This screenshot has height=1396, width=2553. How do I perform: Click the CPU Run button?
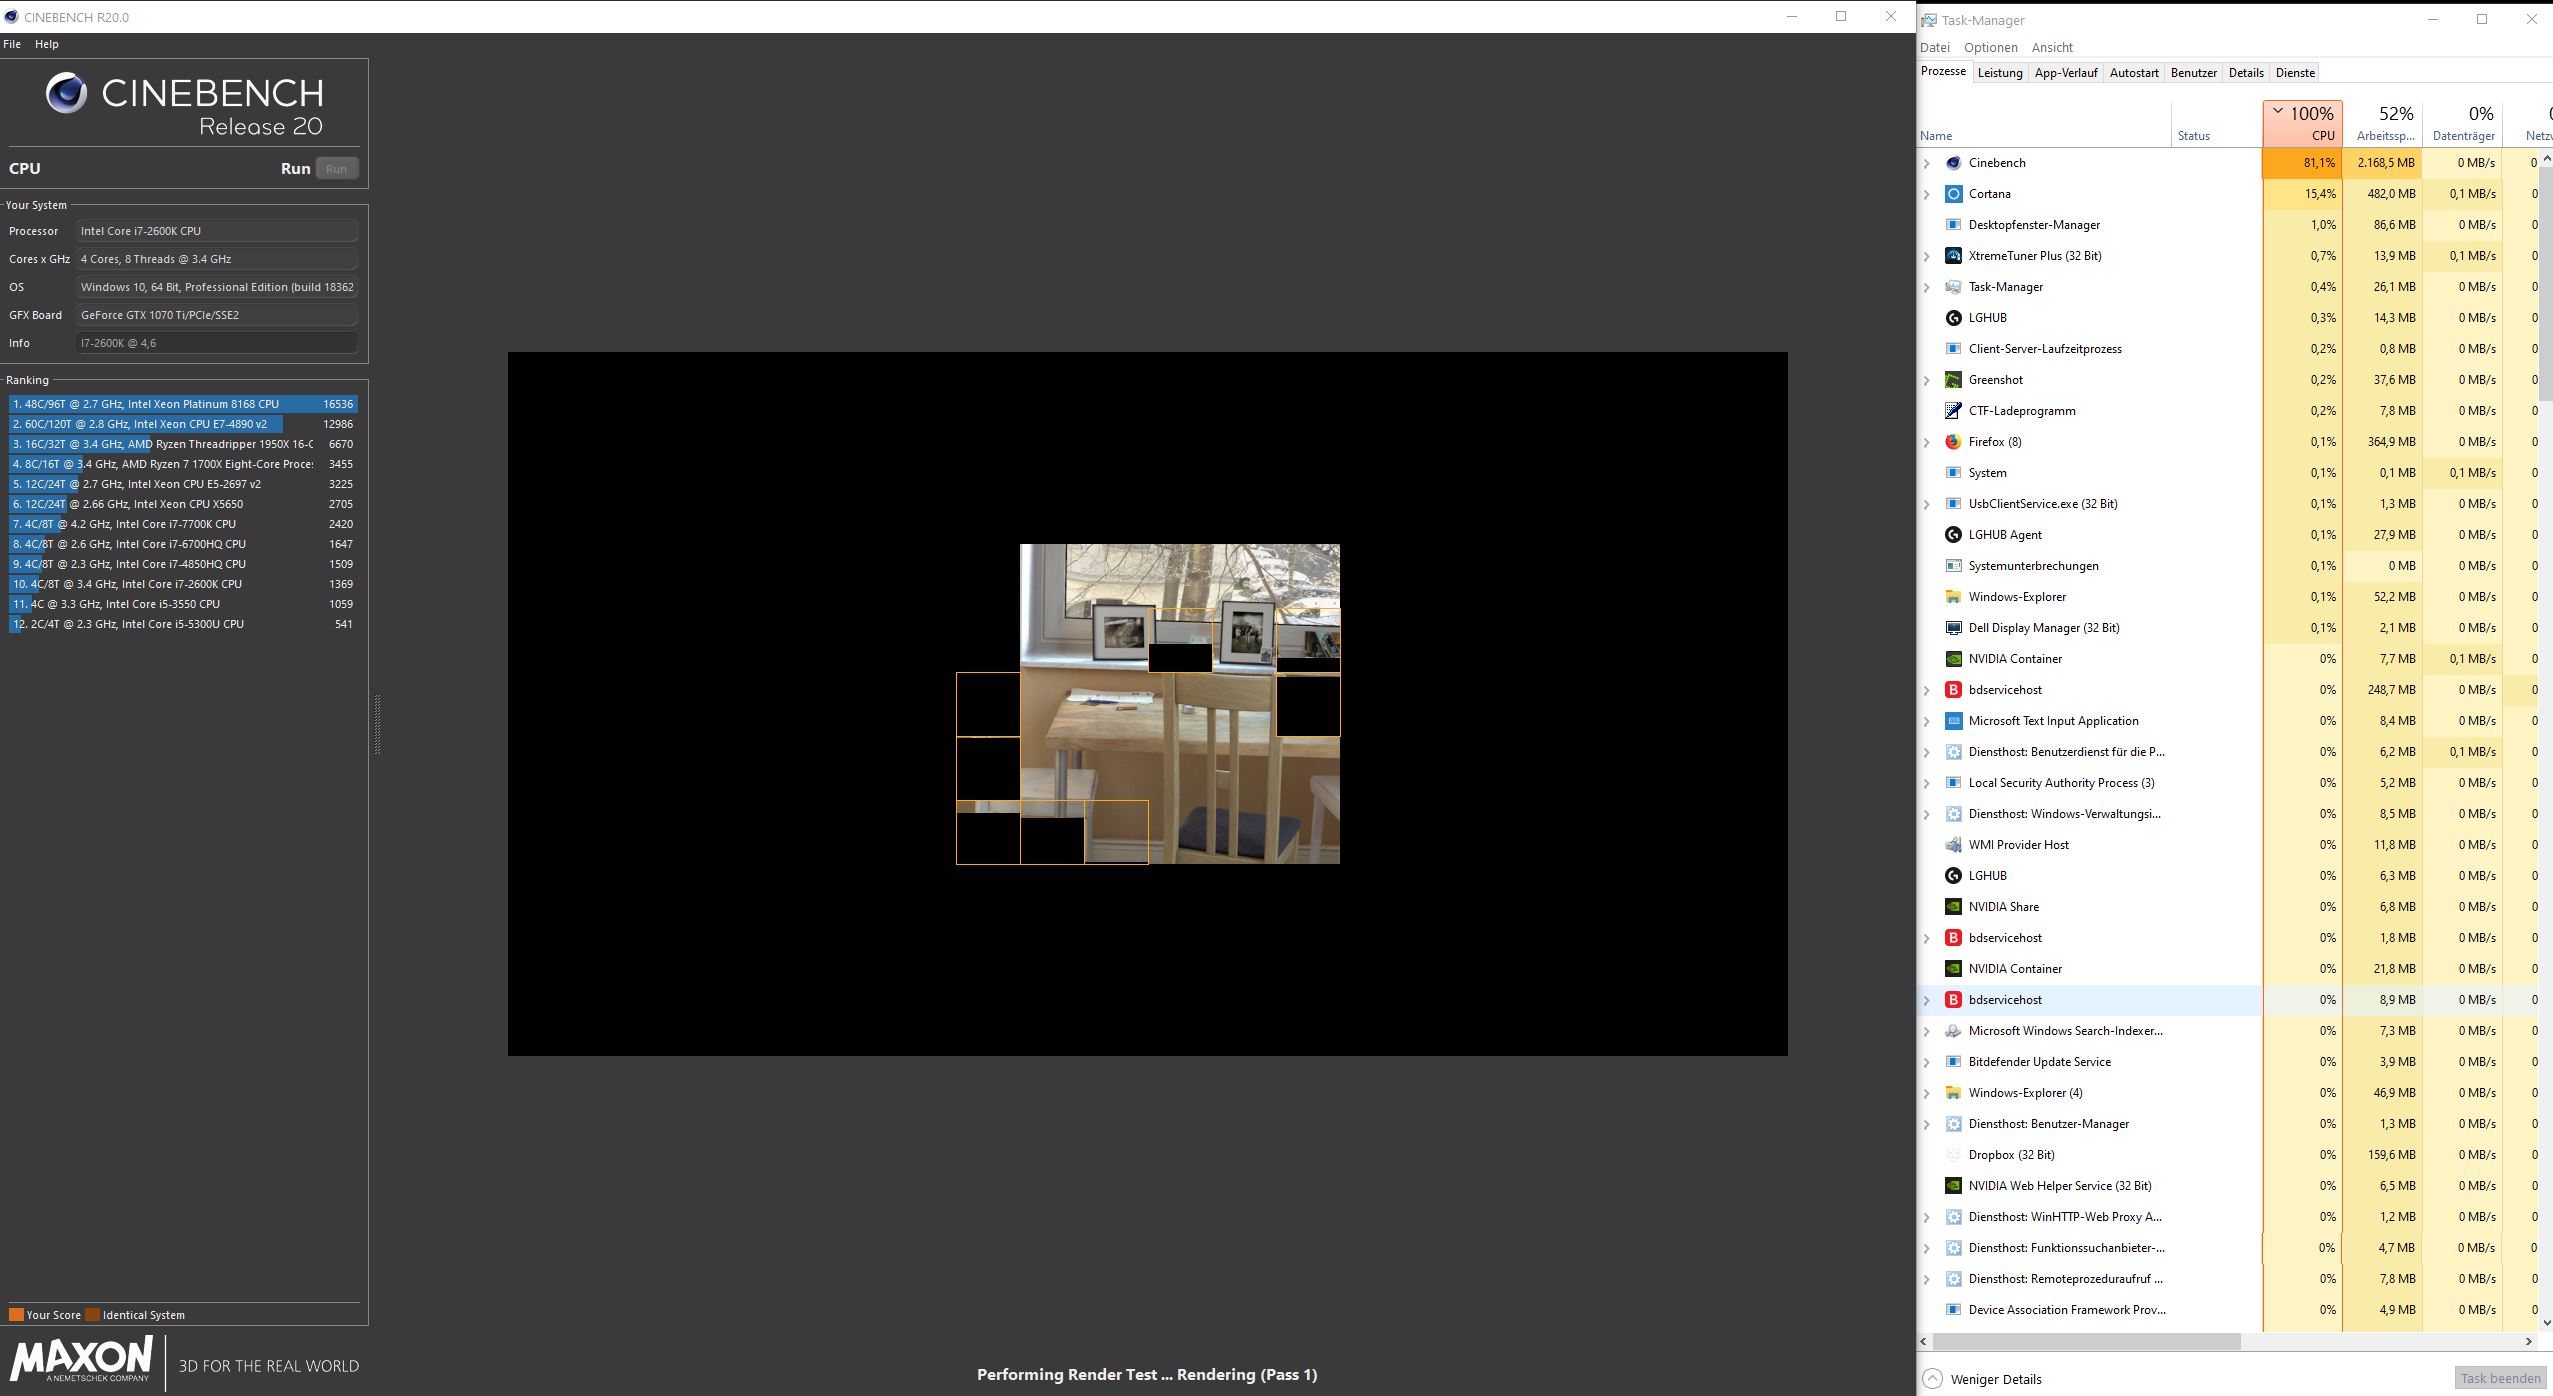(336, 168)
